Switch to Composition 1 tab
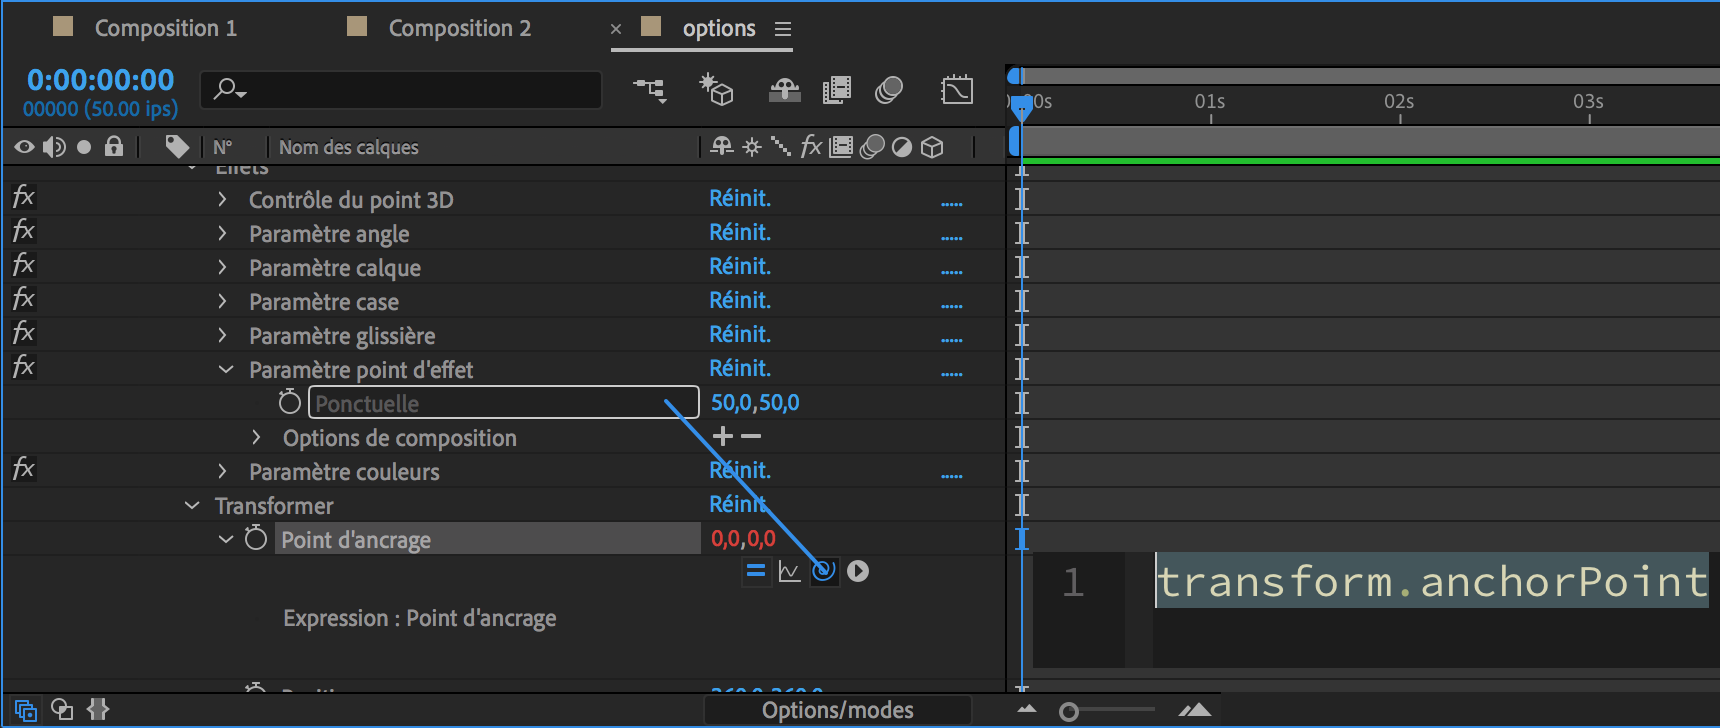The width and height of the screenshot is (1720, 728). click(x=166, y=28)
